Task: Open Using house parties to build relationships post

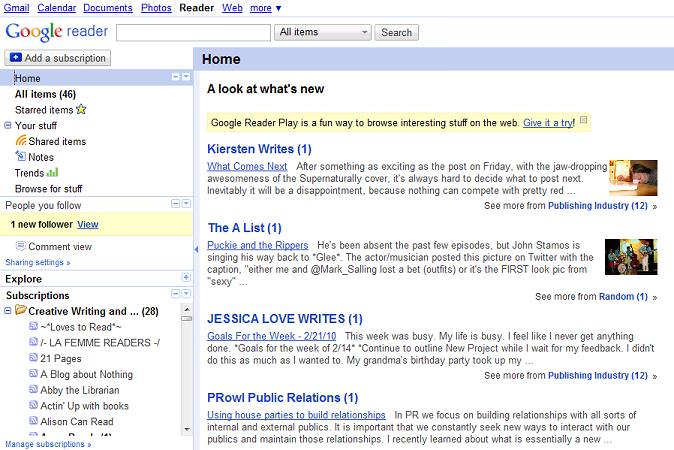Action: (x=296, y=415)
